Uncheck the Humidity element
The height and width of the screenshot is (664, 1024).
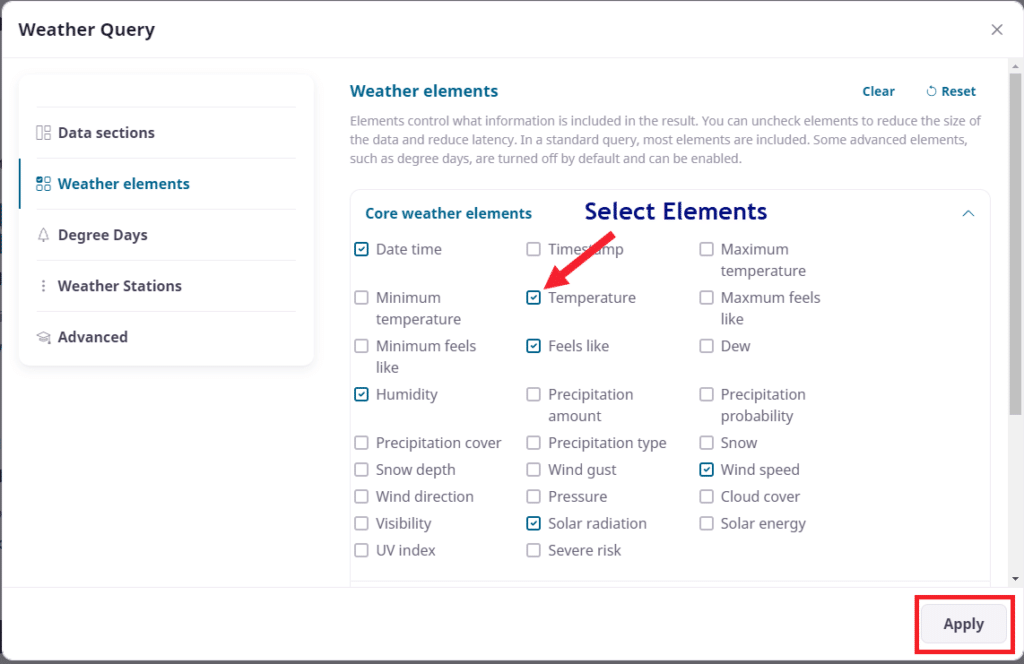(361, 394)
